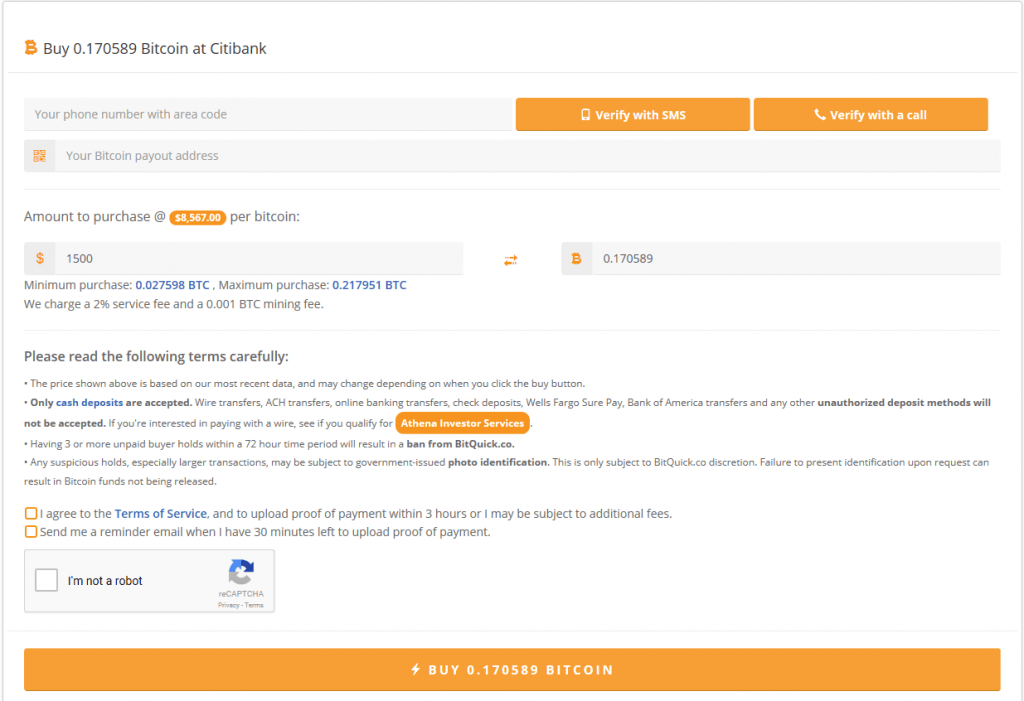Click the currency conversion swap arrows
The width and height of the screenshot is (1024, 701).
(x=511, y=258)
